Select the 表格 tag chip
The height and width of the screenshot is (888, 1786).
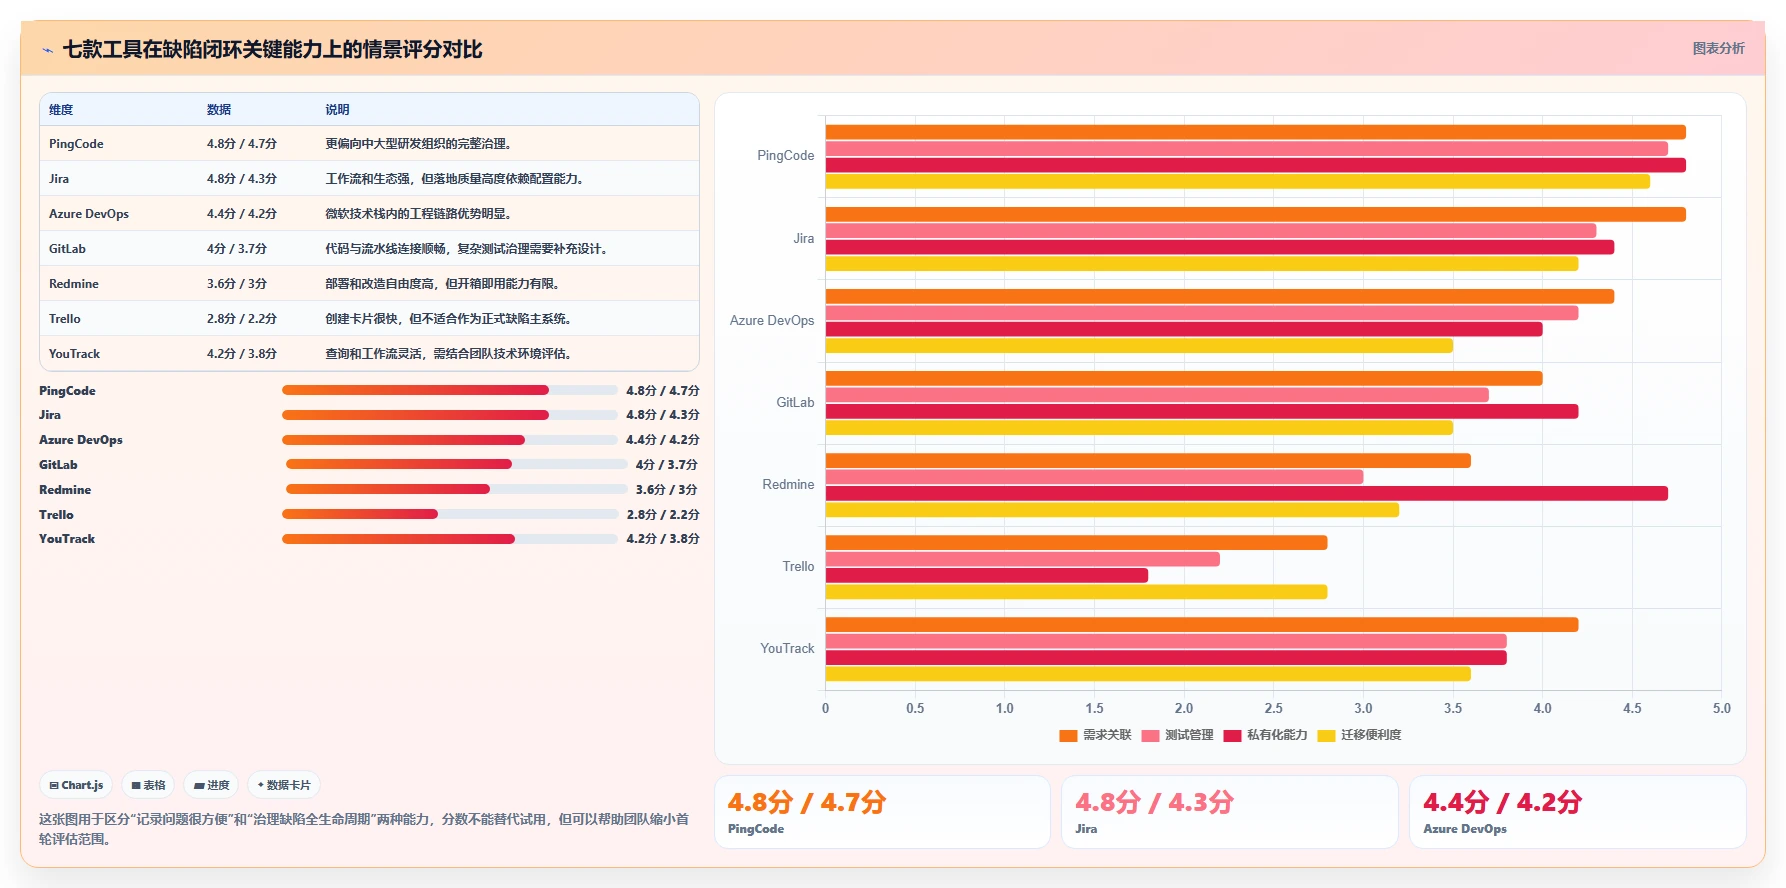pyautogui.click(x=148, y=785)
